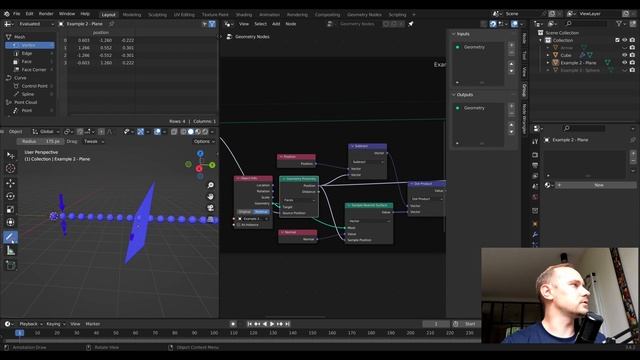This screenshot has height=360, width=640.
Task: Switch to the Modeling workspace tab
Action: (x=131, y=15)
